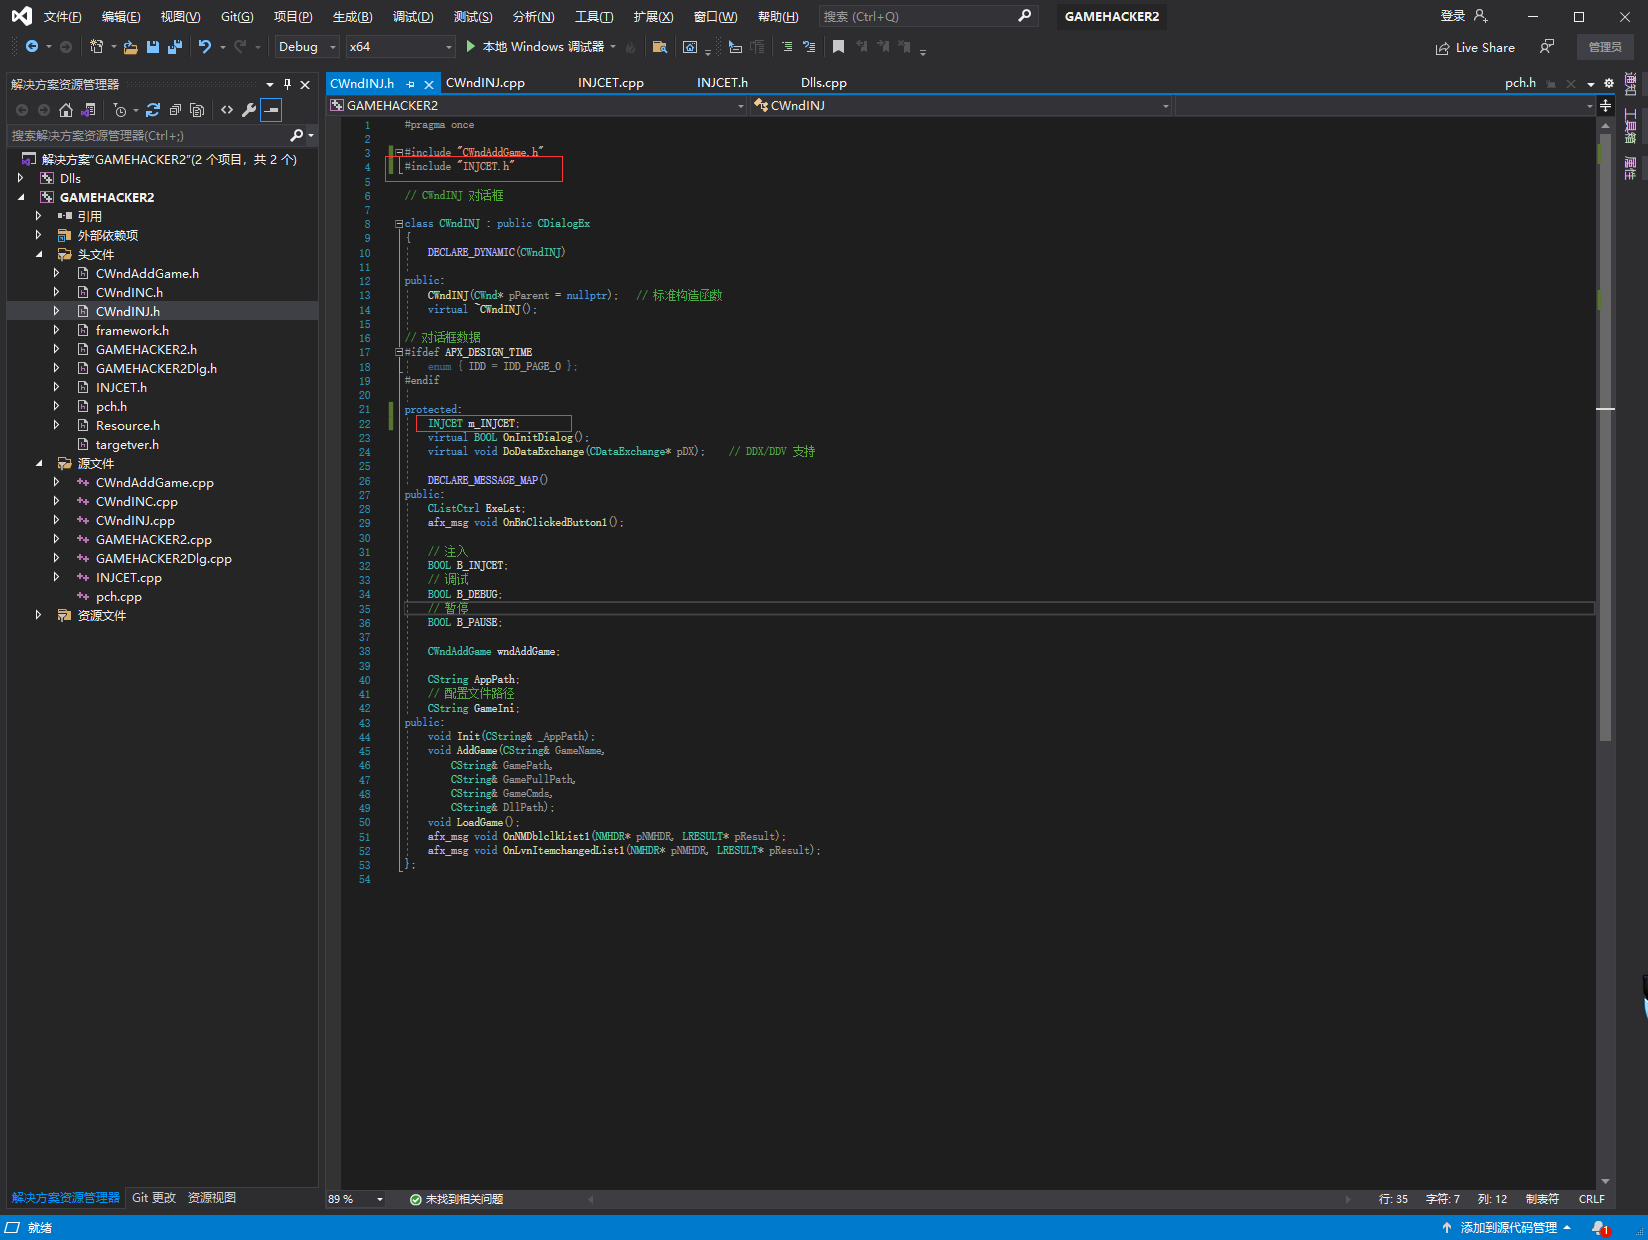This screenshot has height=1240, width=1648.
Task: Open the tab list dropdown arrow near pch.h
Action: [1591, 84]
